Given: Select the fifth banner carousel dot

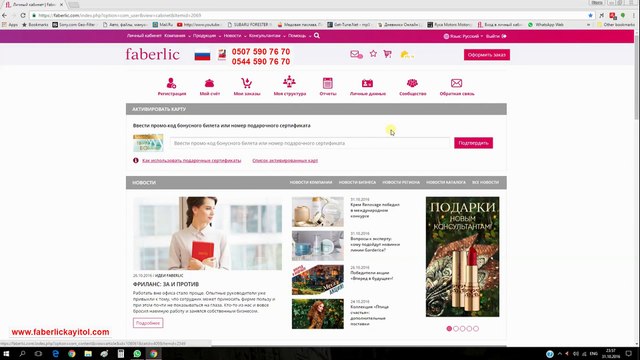Looking at the screenshot, I should tap(476, 329).
